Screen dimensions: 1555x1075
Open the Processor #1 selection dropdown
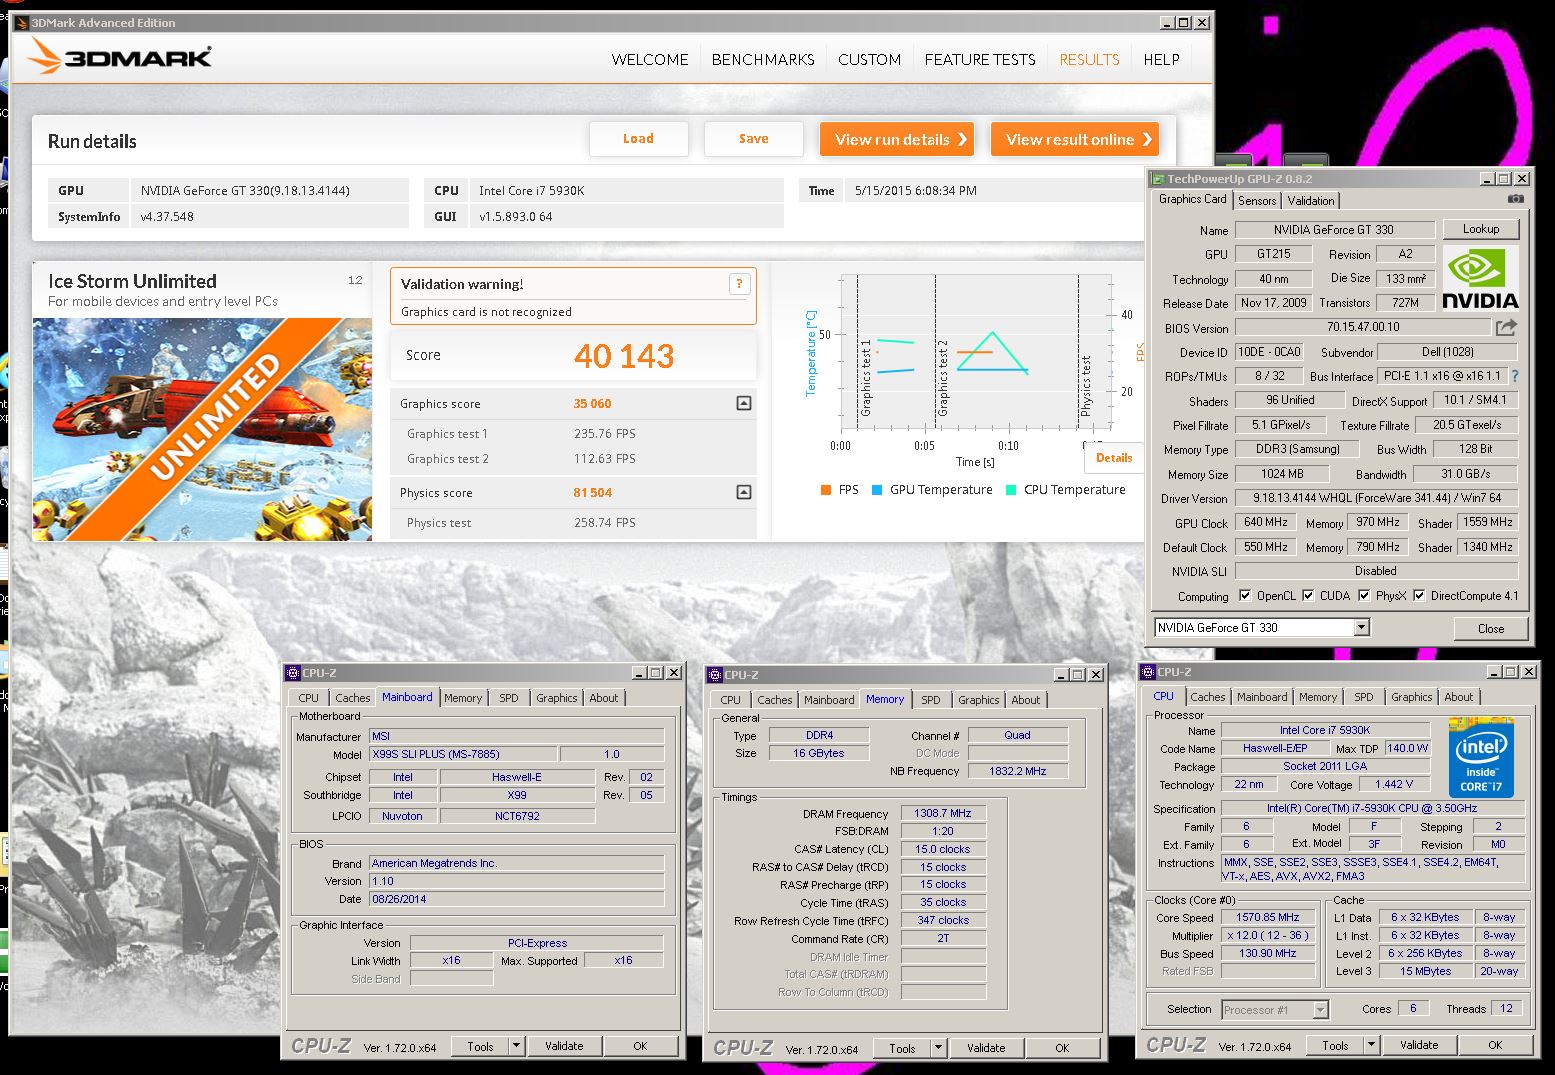click(1320, 1010)
